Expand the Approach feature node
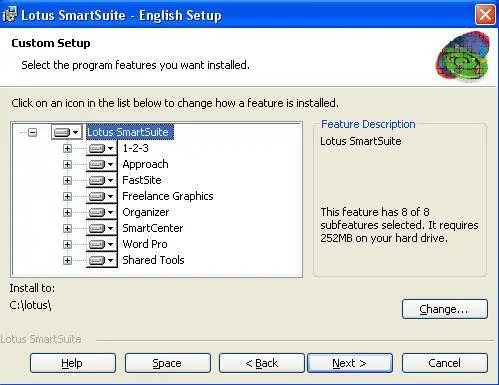This screenshot has height=385, width=499. (x=67, y=164)
